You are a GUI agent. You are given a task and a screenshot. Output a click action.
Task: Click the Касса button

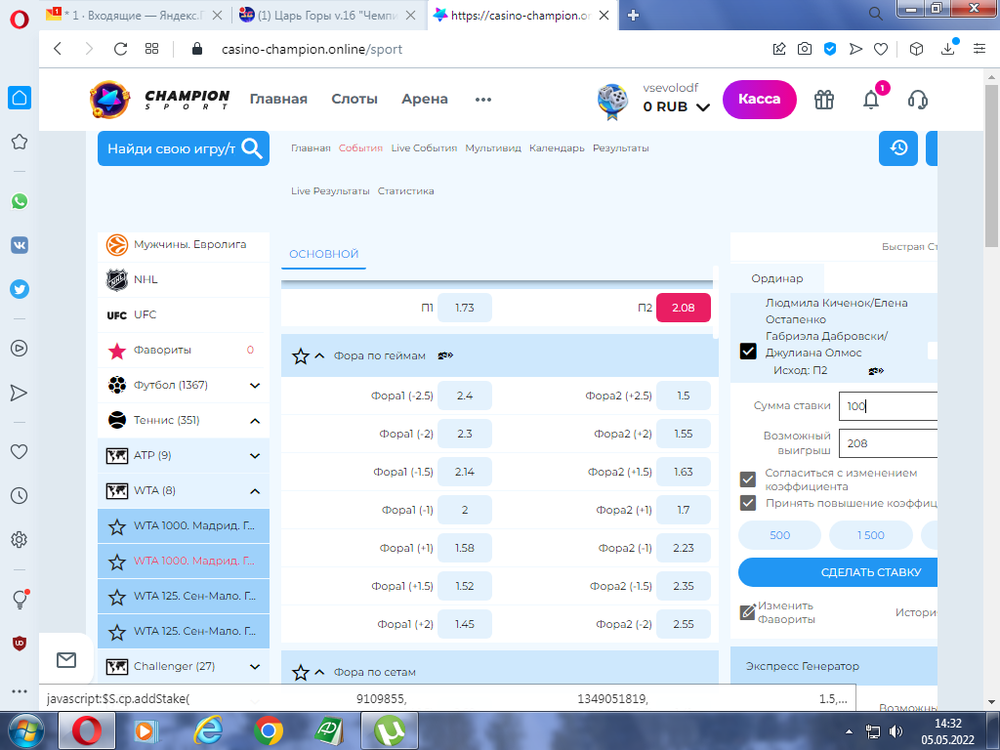click(759, 99)
